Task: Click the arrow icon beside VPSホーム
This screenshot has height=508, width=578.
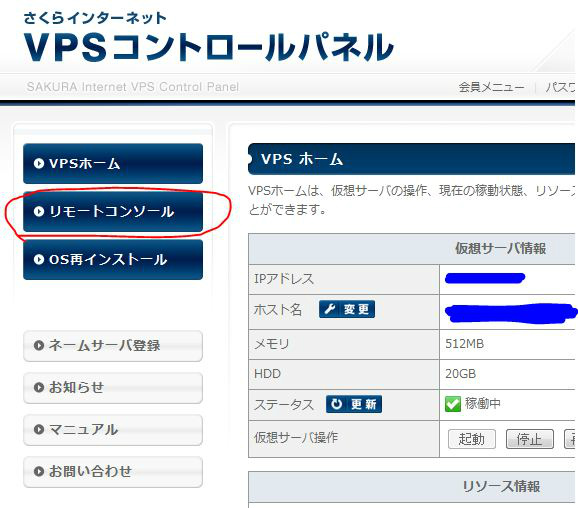Action: 39,163
